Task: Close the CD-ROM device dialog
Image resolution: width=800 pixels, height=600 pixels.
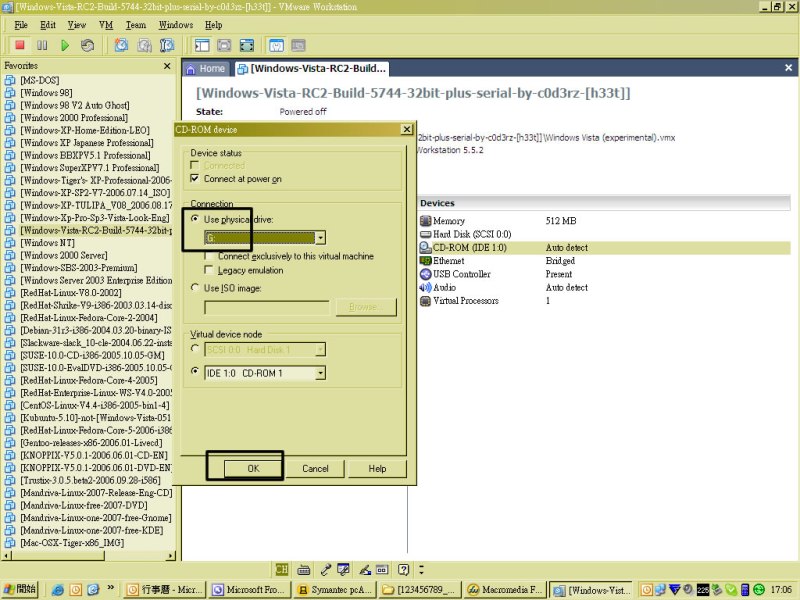Action: click(407, 130)
